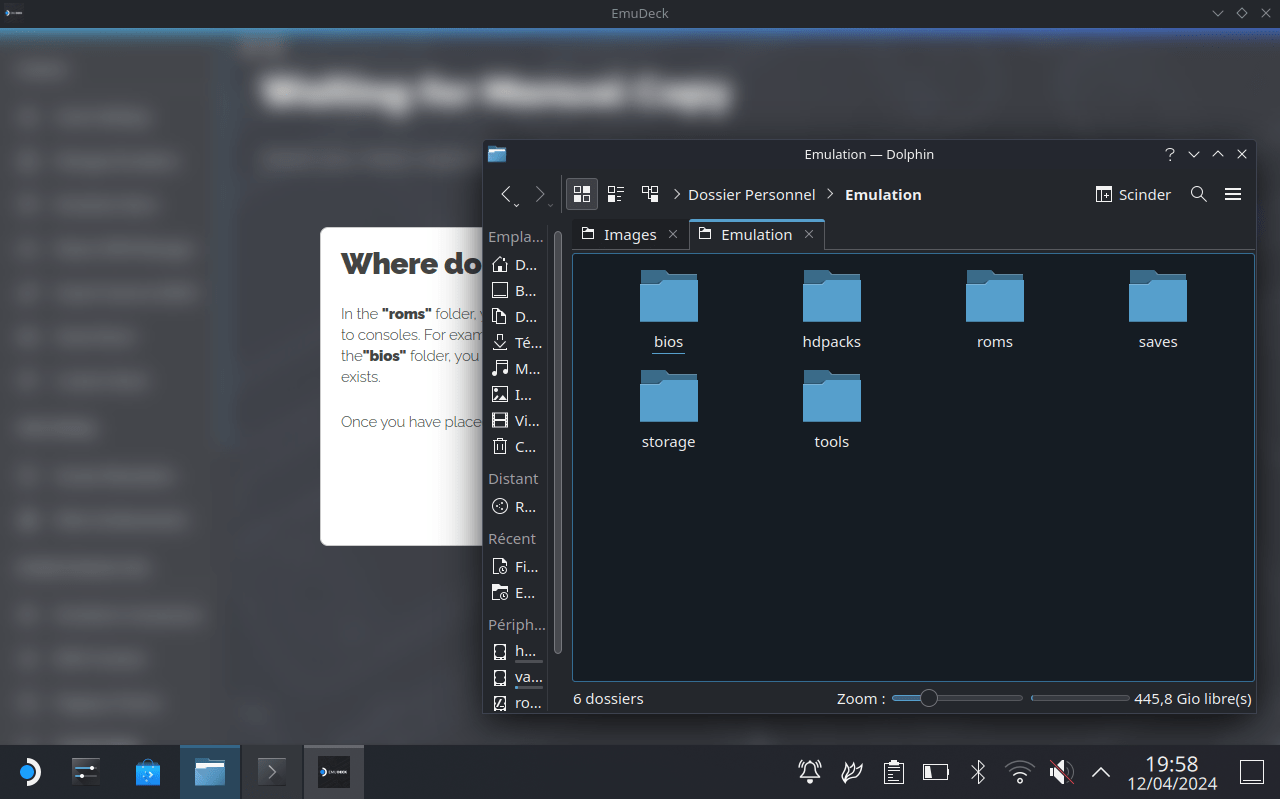
Task: Open the documents place with the pages icon
Action: (x=515, y=317)
